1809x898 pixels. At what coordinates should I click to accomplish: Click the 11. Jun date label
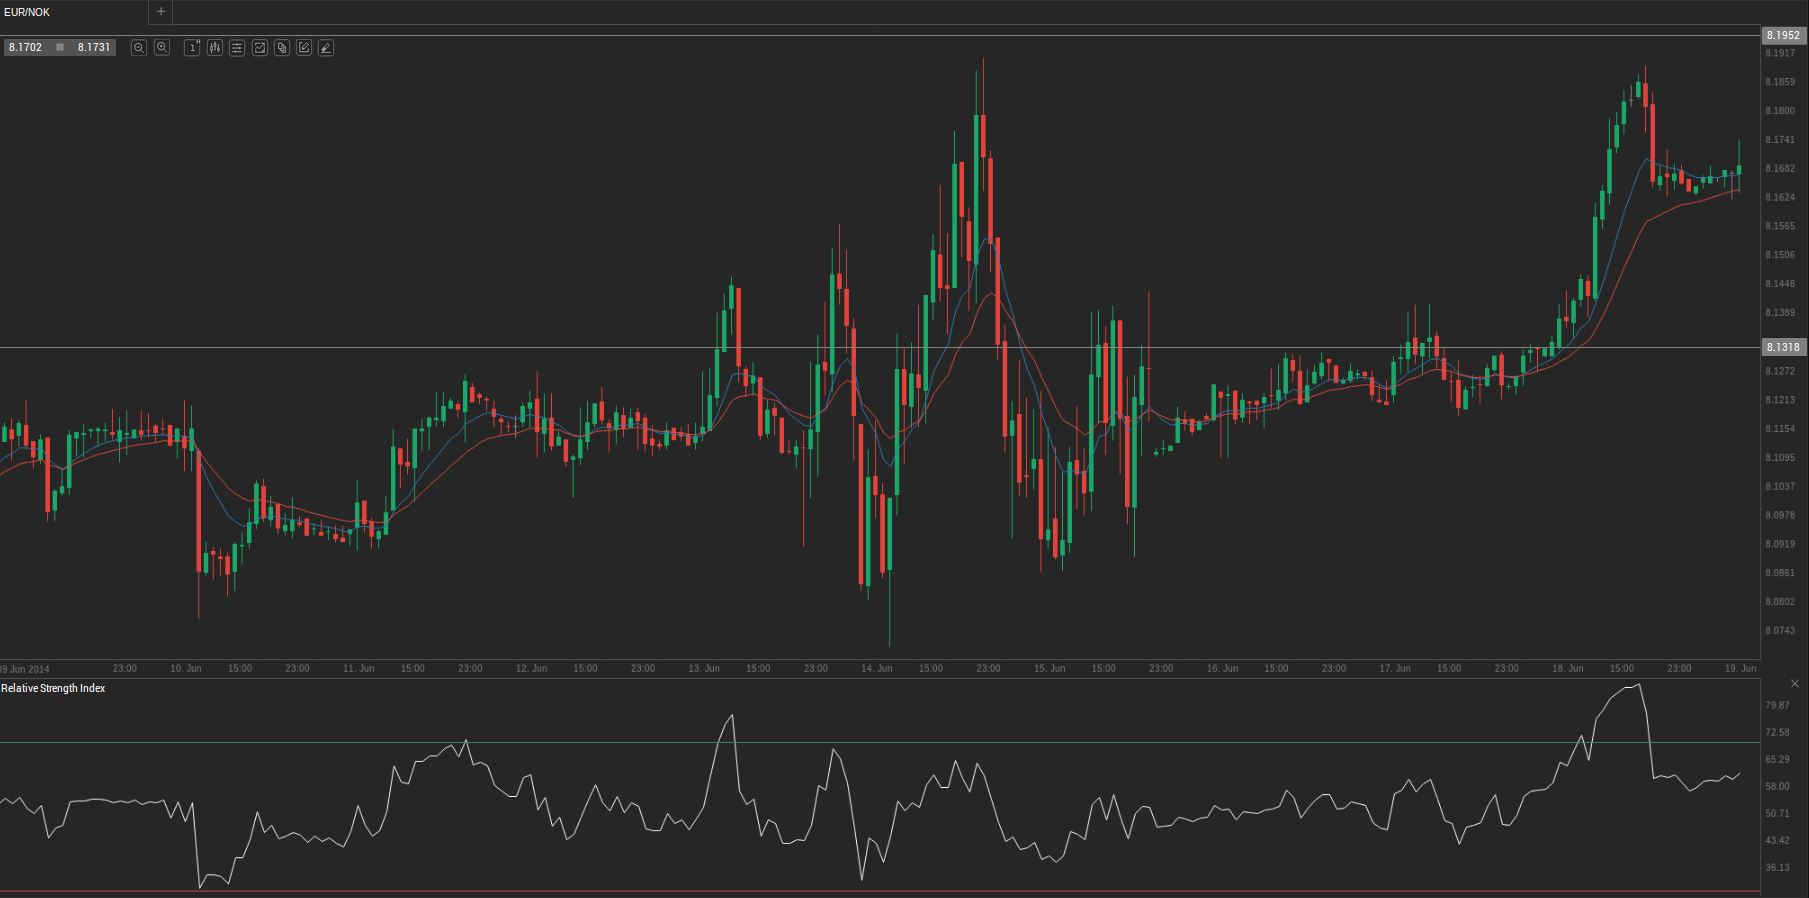pos(359,668)
